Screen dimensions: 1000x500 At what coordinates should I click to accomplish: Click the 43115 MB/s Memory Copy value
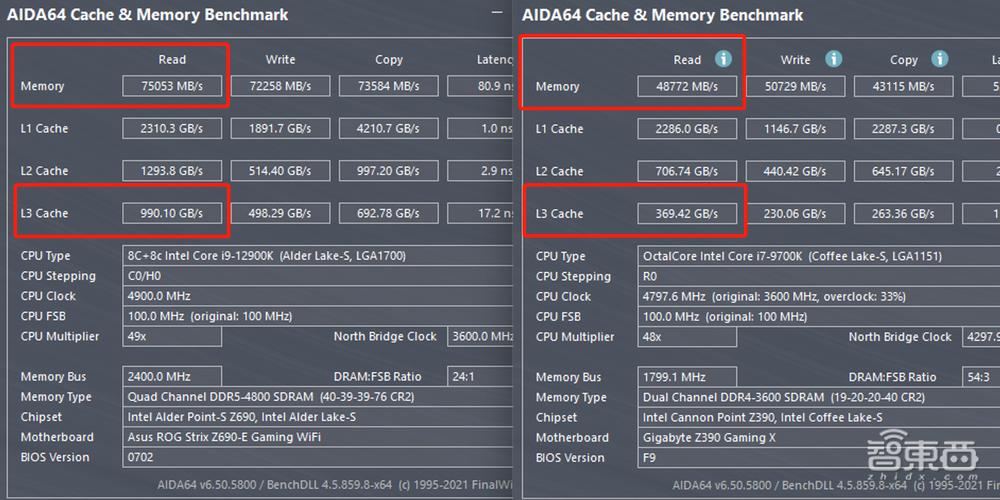pos(903,87)
